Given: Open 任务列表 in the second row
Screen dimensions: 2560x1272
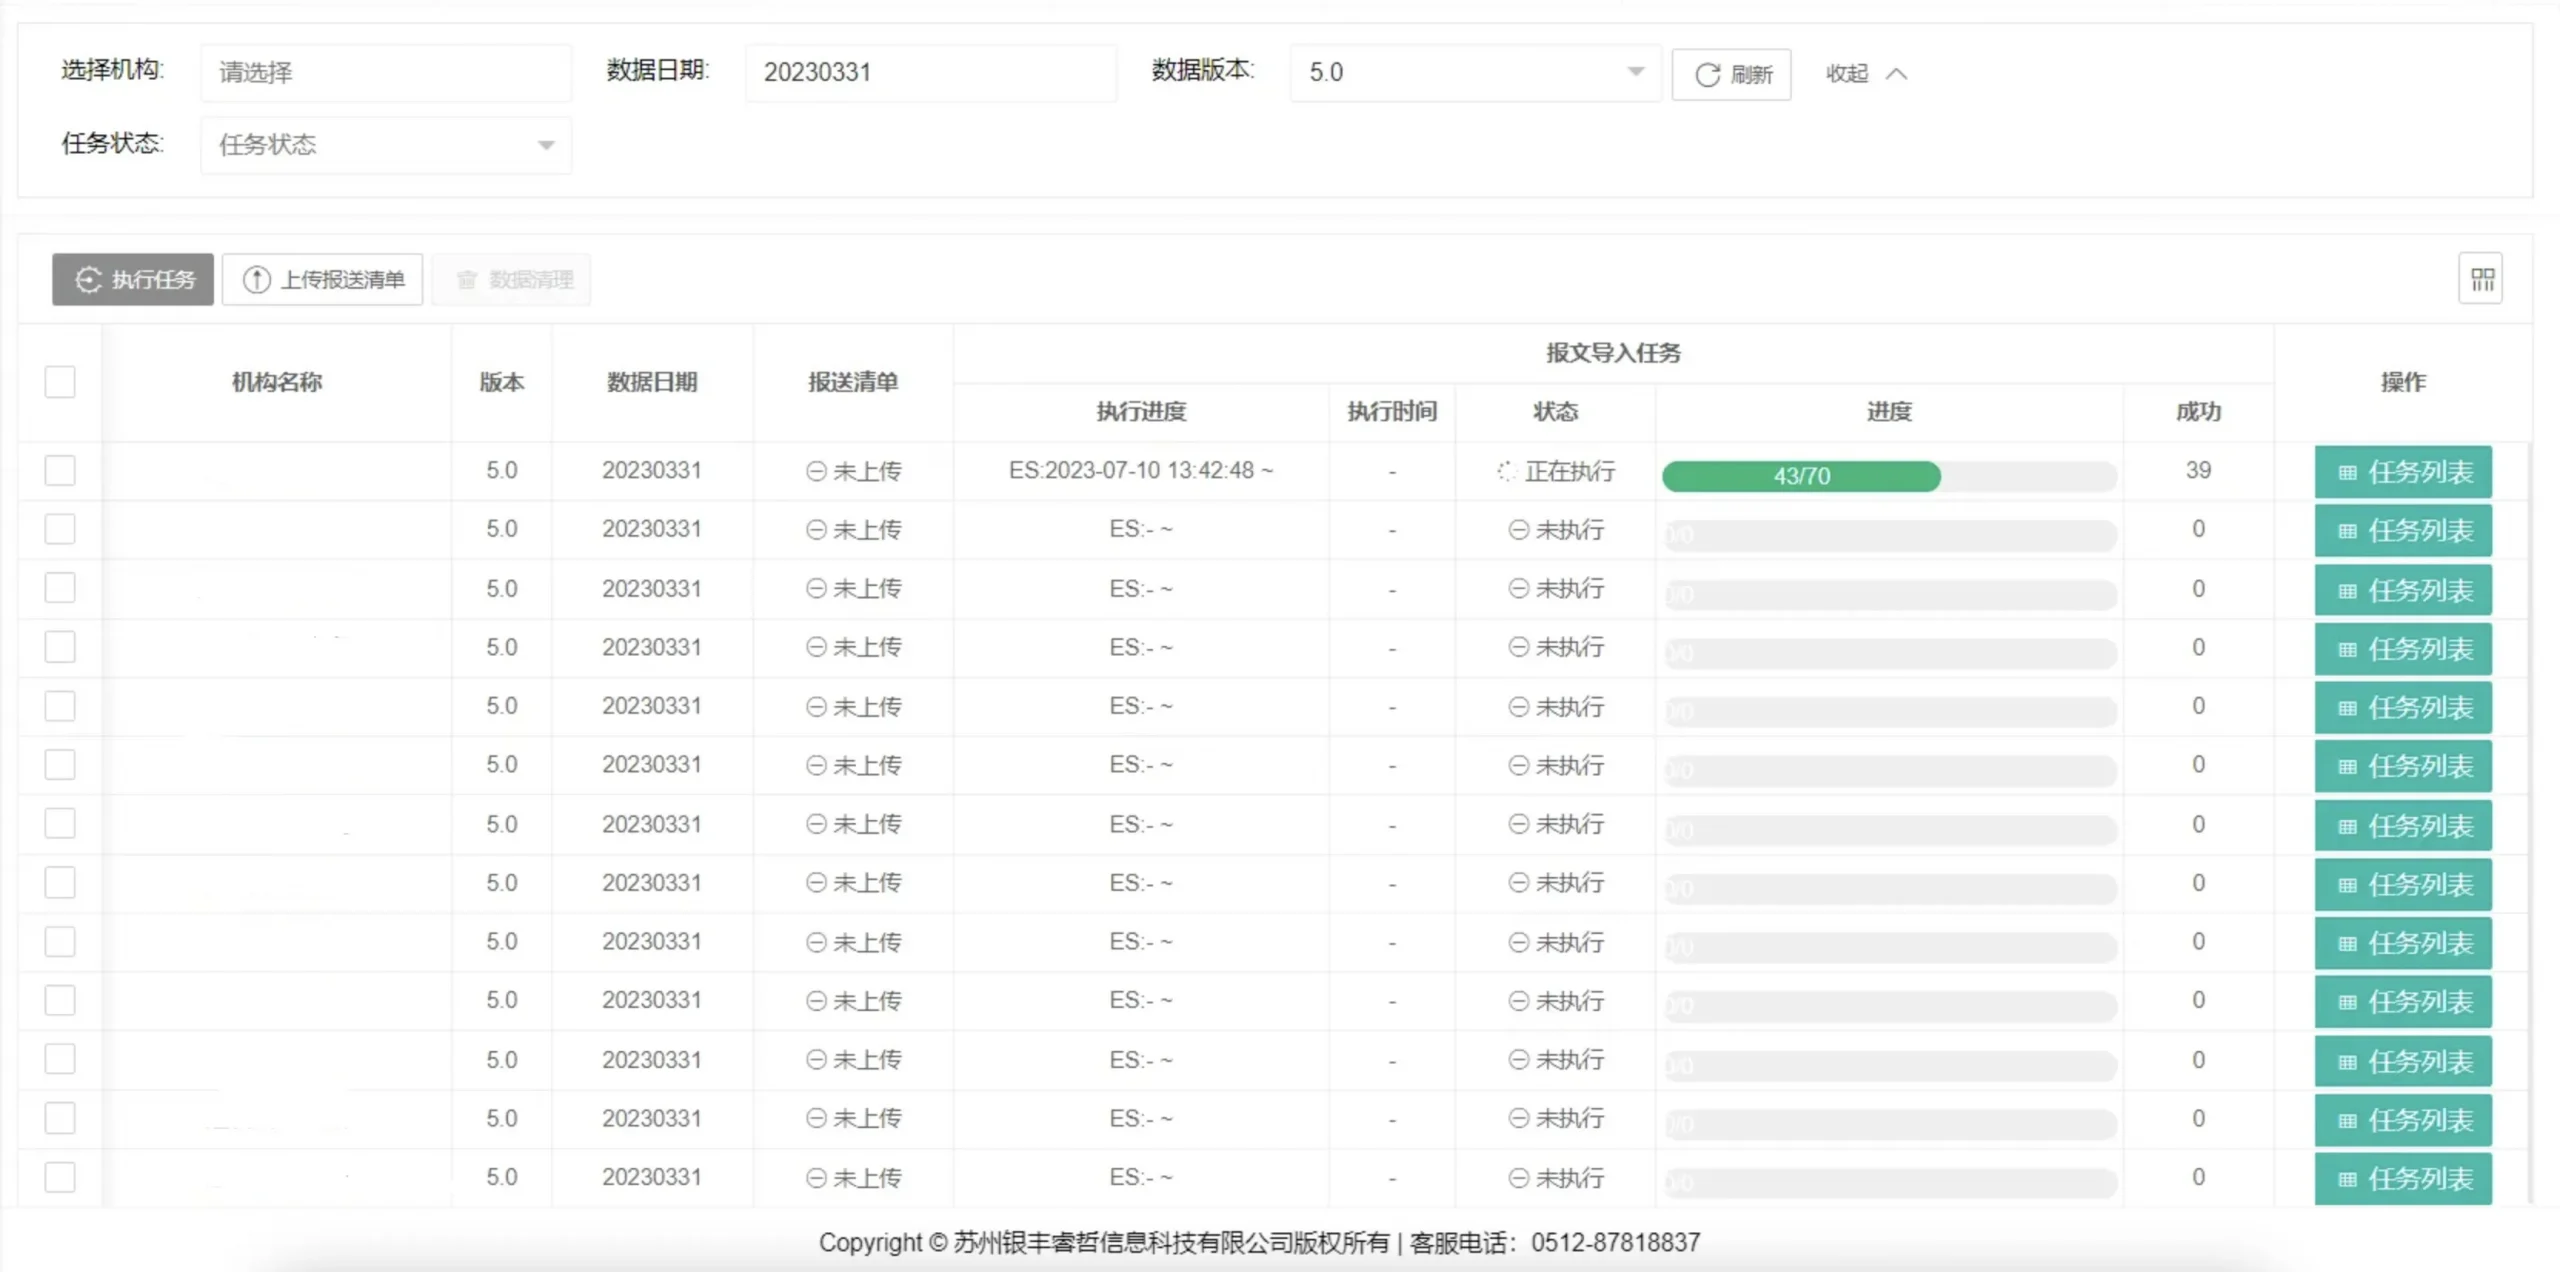Looking at the screenshot, I should 2403,531.
